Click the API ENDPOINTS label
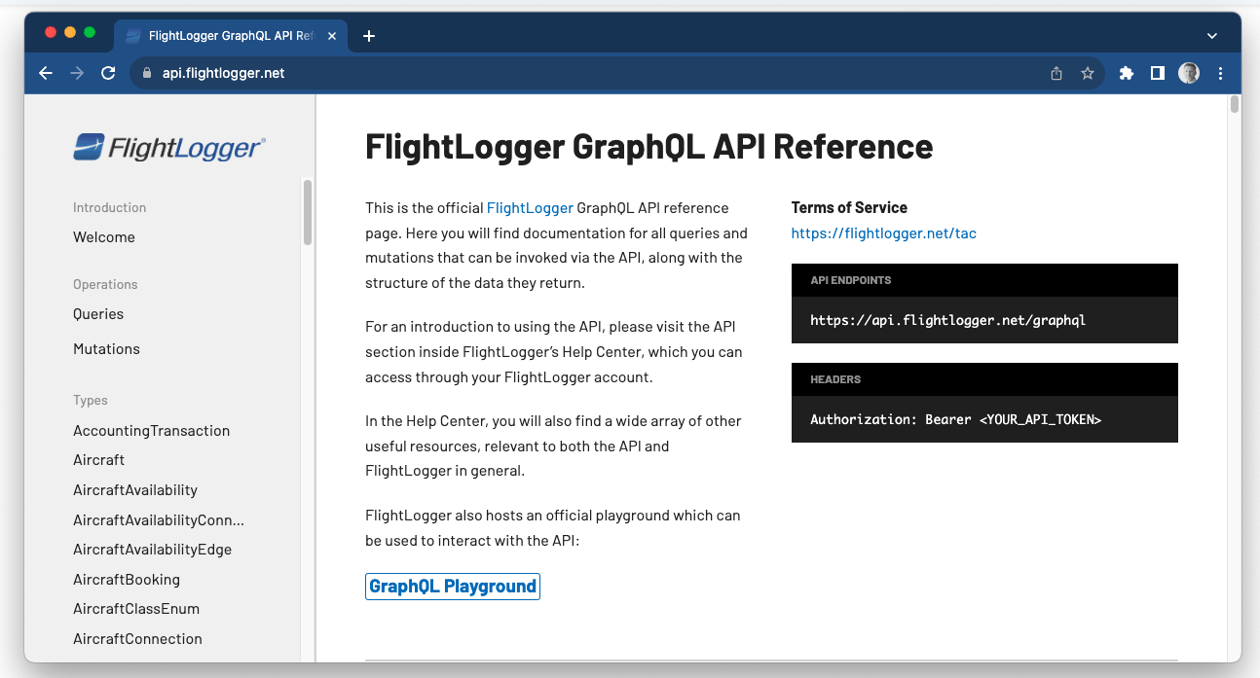The height and width of the screenshot is (678, 1260). click(x=851, y=280)
